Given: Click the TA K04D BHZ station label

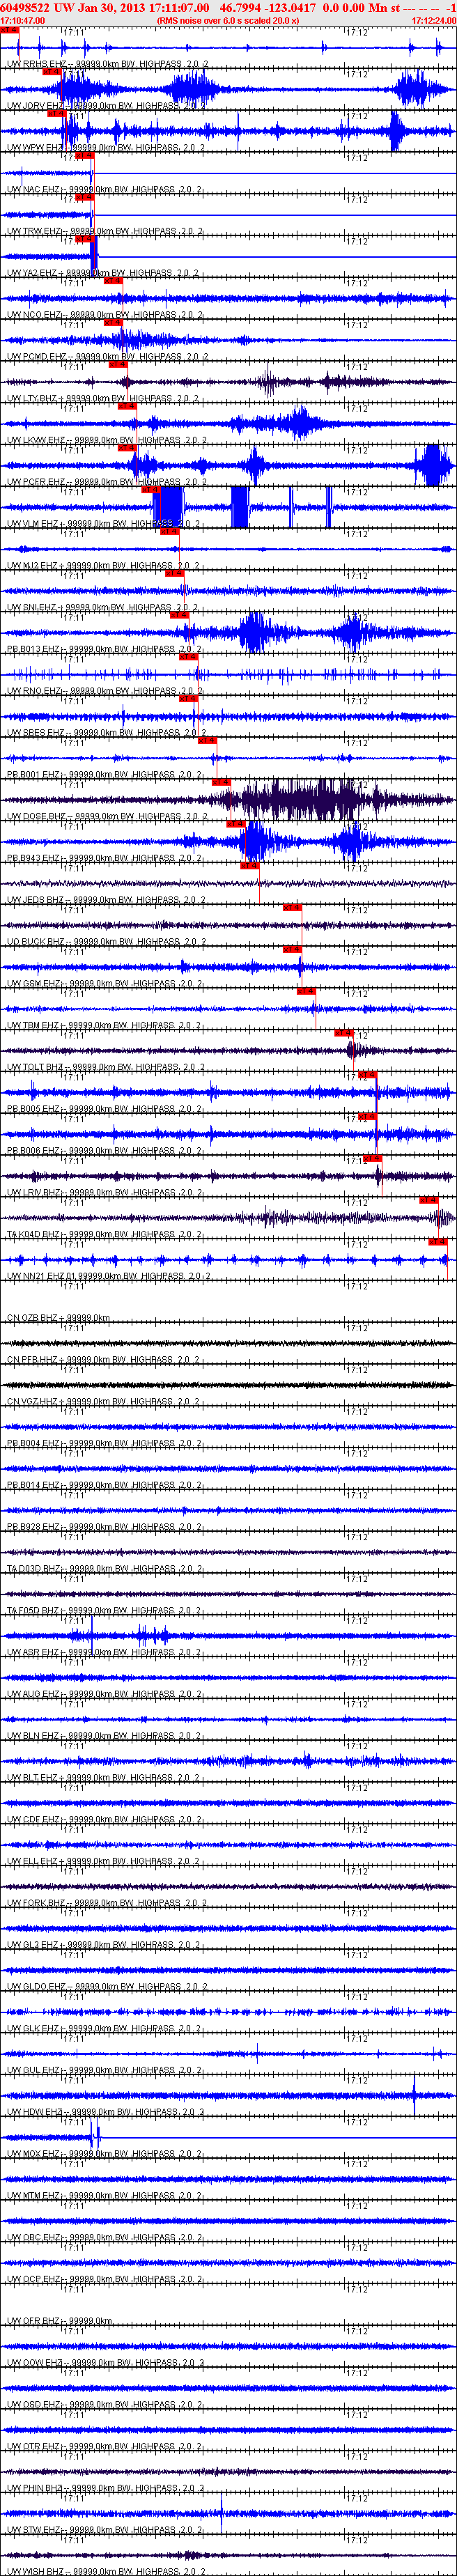Looking at the screenshot, I should (106, 1235).
